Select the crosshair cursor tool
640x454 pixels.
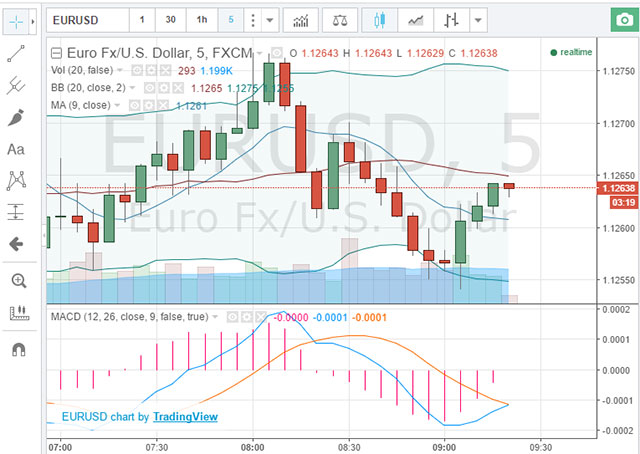(16, 20)
